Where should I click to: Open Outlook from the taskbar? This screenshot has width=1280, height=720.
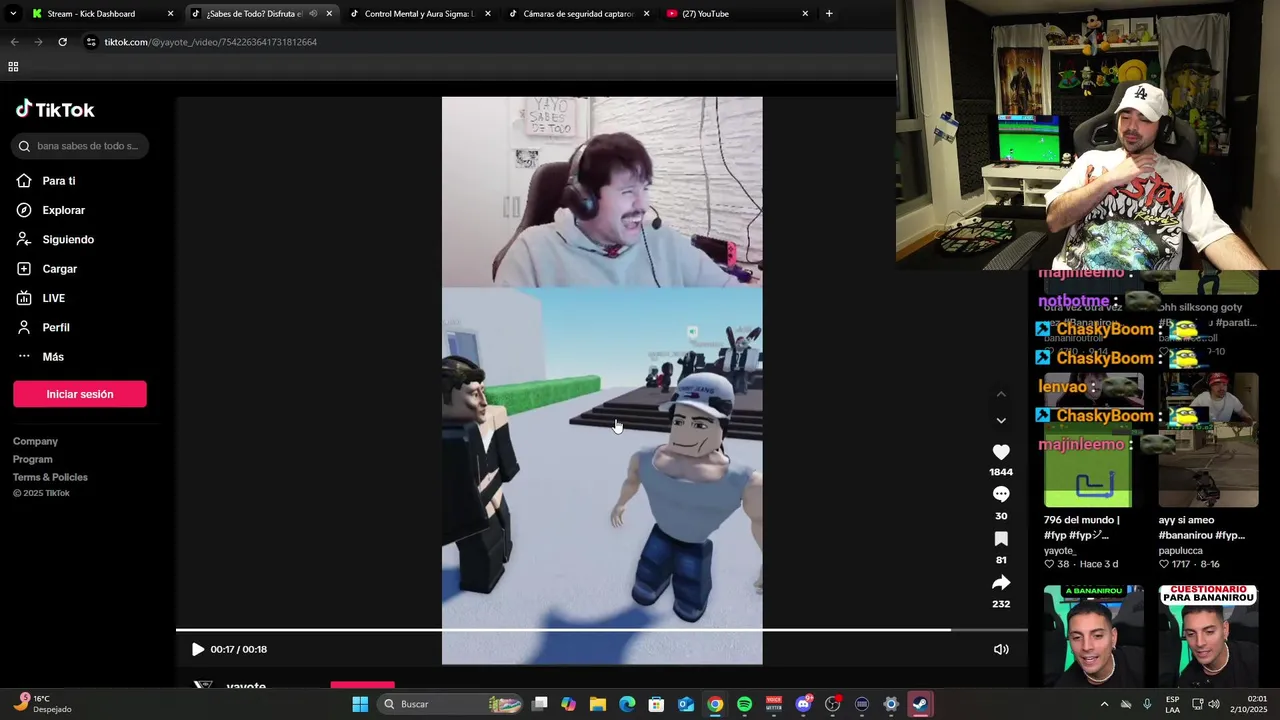[x=686, y=704]
